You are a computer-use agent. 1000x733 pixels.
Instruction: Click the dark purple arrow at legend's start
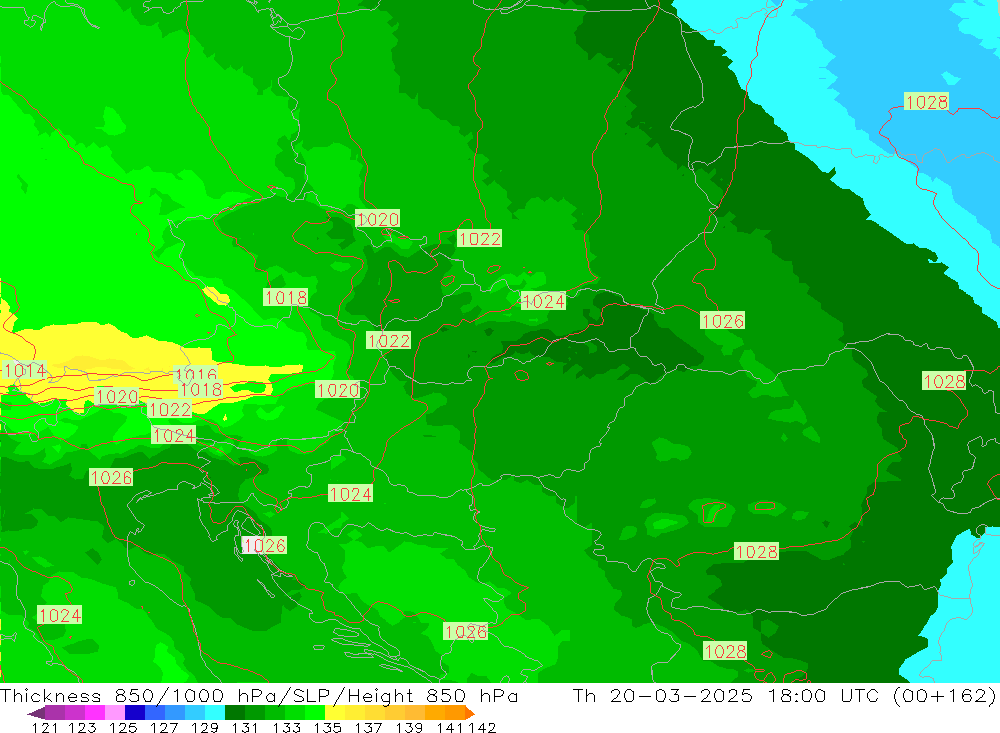(36, 713)
